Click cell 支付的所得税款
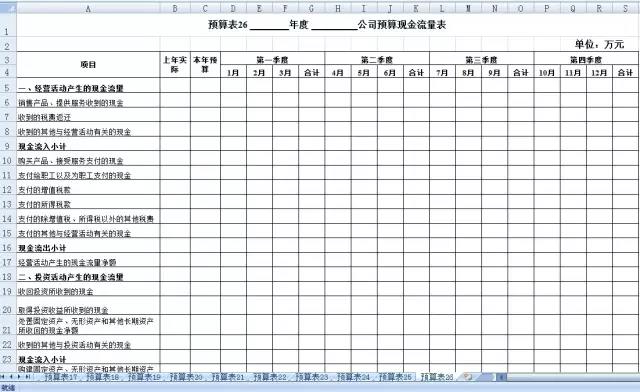This screenshot has height=392, width=640. 88,202
